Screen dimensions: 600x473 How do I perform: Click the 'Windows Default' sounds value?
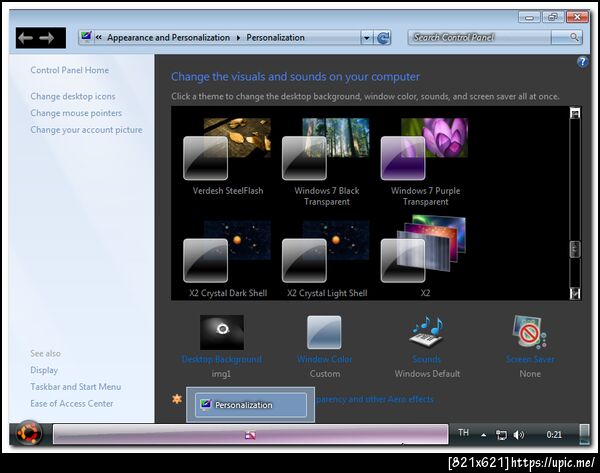tap(427, 374)
